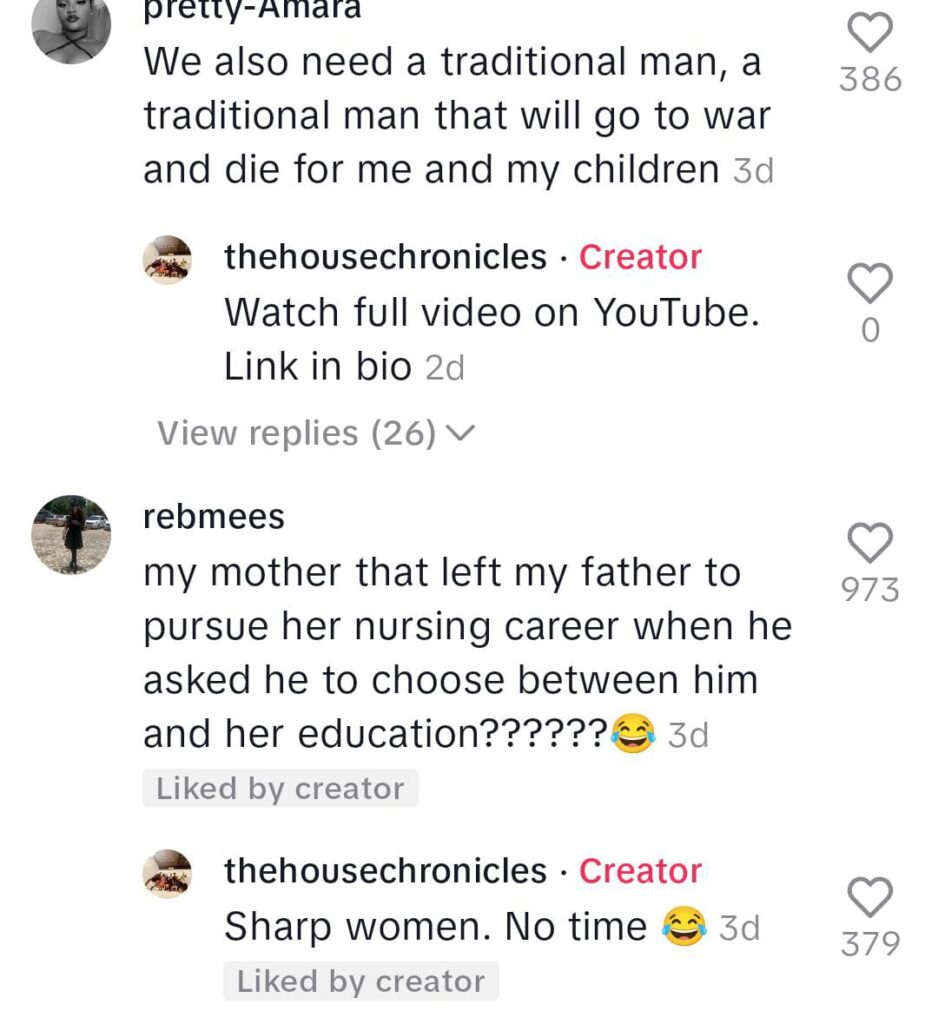Like the creator's 'Watch full video' reply
Viewport: 938px width, 1024px height.
pyautogui.click(x=870, y=283)
